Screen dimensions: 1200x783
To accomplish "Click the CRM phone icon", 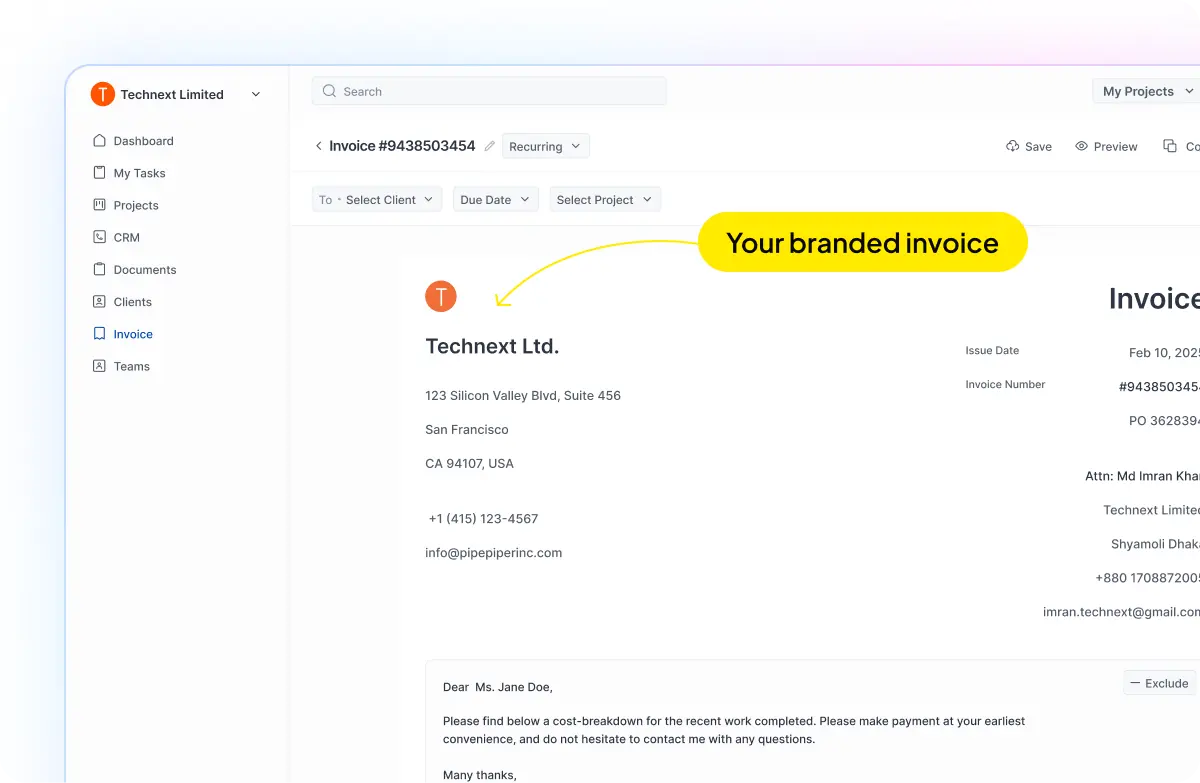I will coord(99,237).
